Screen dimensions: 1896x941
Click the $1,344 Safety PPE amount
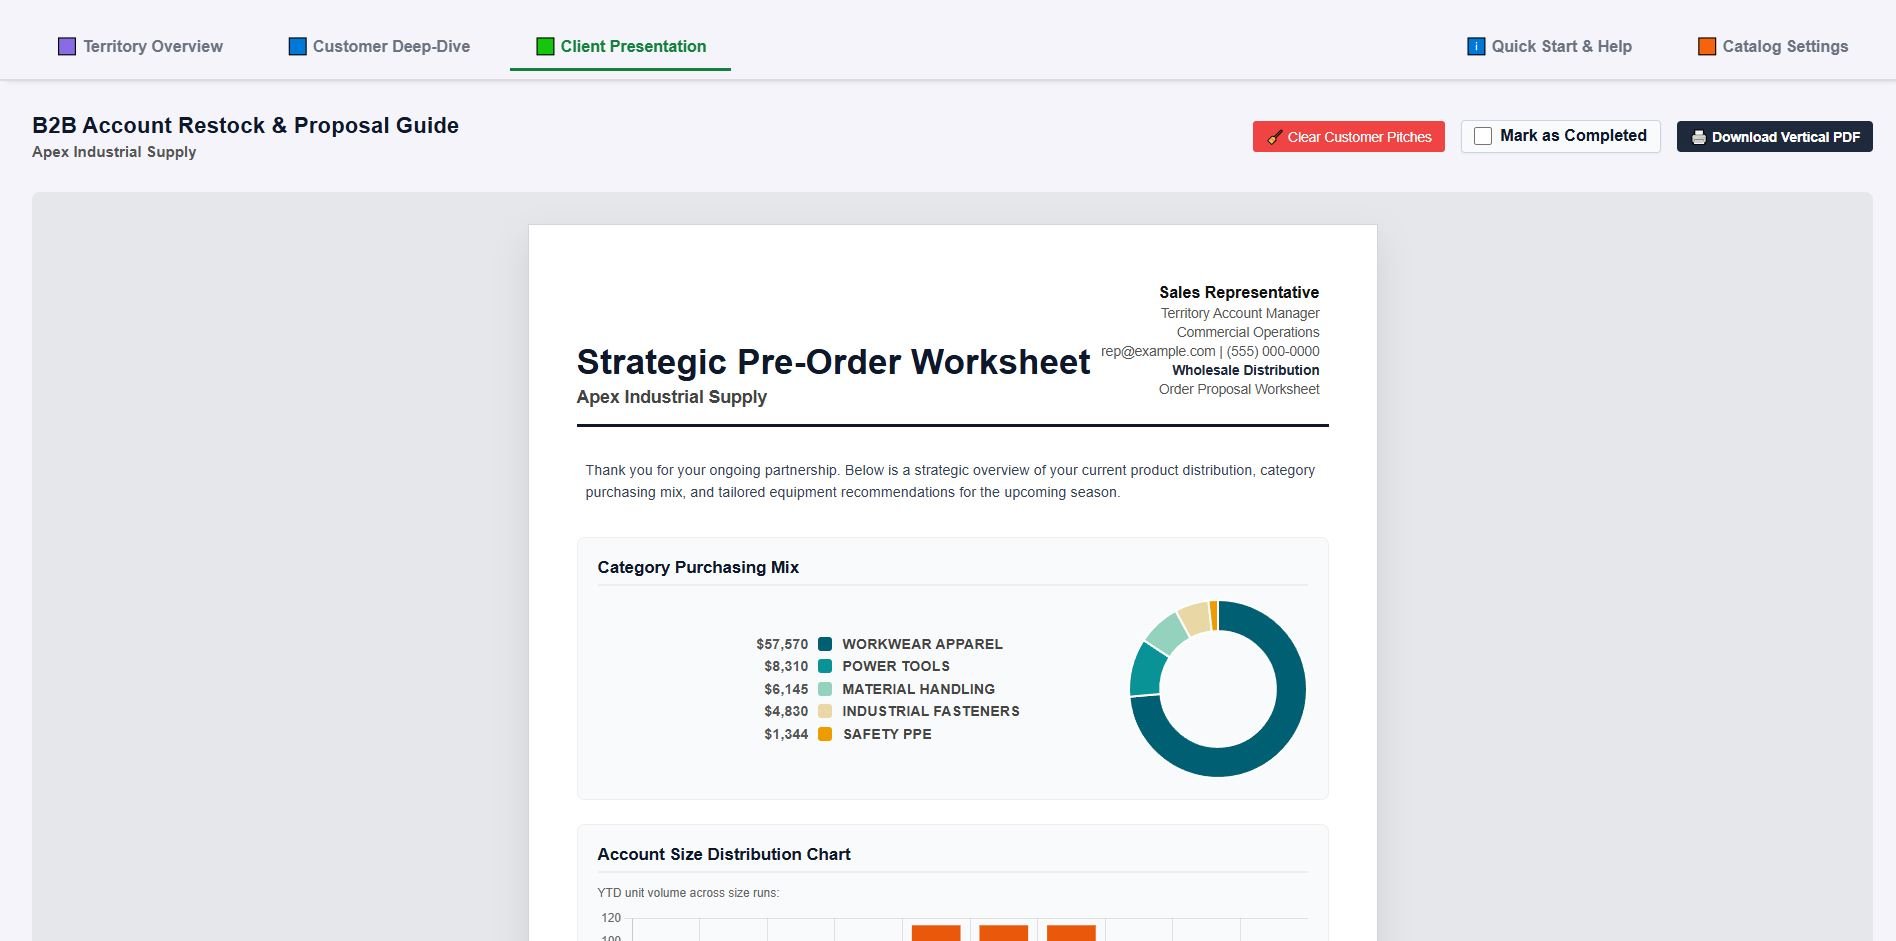pyautogui.click(x=786, y=734)
